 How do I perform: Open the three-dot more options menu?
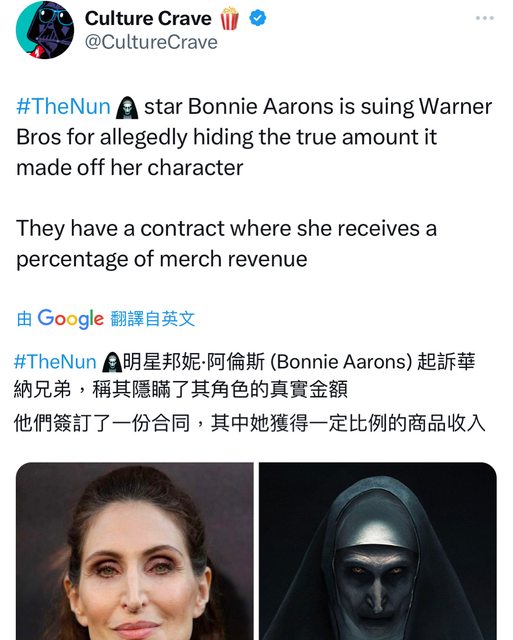click(485, 18)
